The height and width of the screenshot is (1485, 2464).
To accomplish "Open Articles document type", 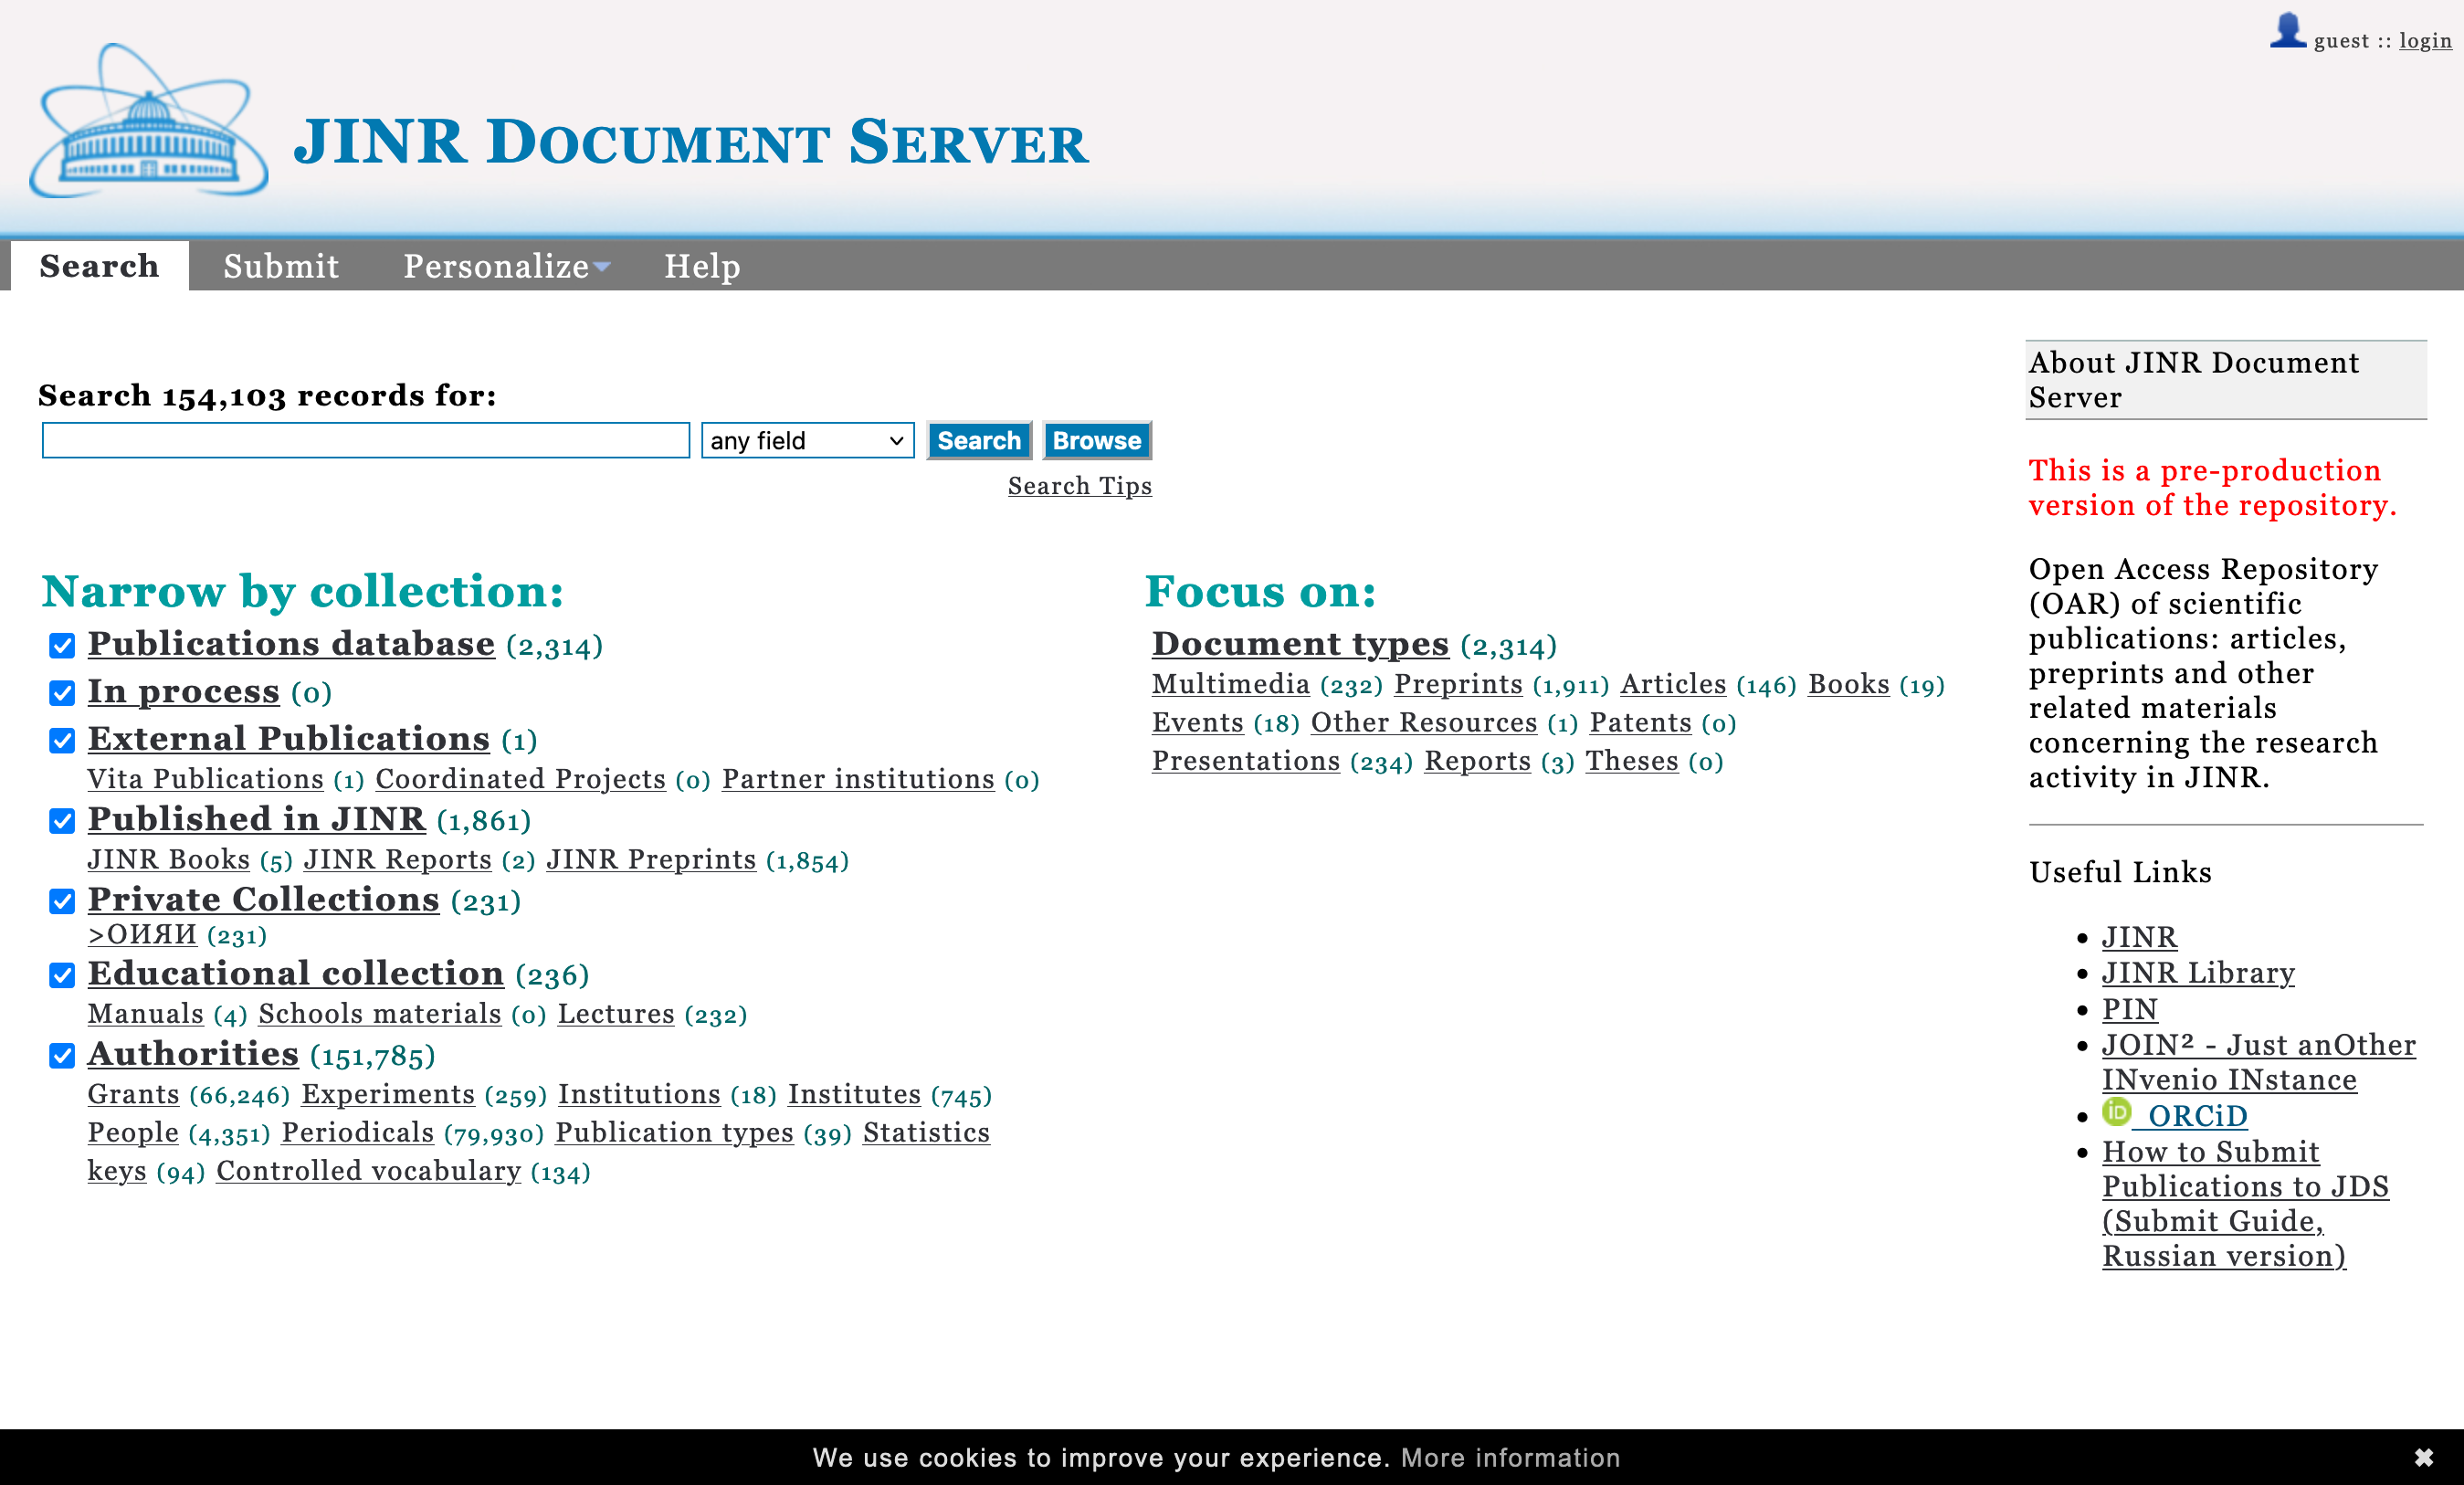I will tap(1673, 684).
